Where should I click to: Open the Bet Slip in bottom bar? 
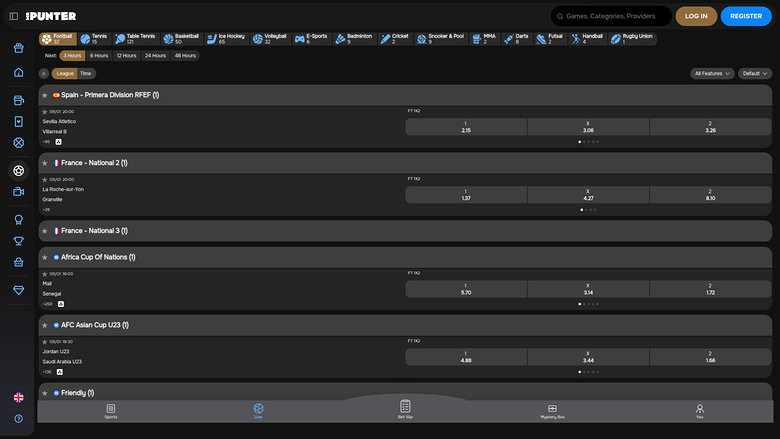[x=405, y=409]
